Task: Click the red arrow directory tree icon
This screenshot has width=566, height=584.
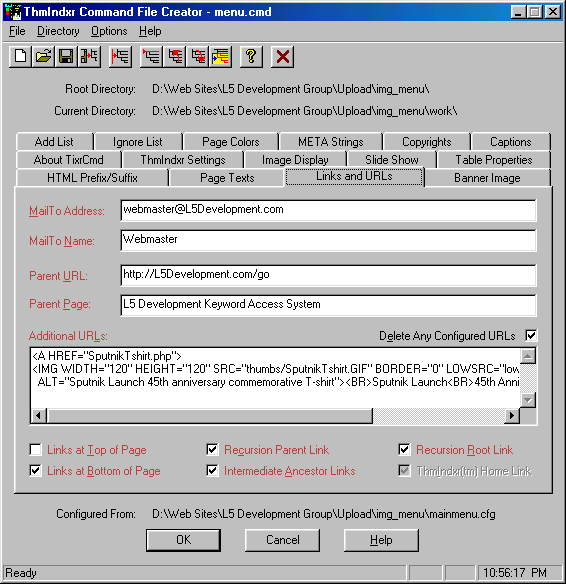Action: pos(120,57)
